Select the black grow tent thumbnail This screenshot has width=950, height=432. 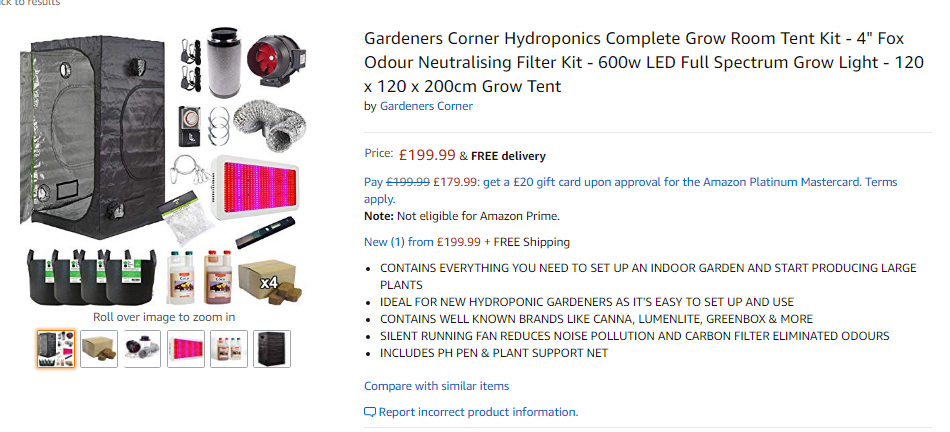coord(271,349)
